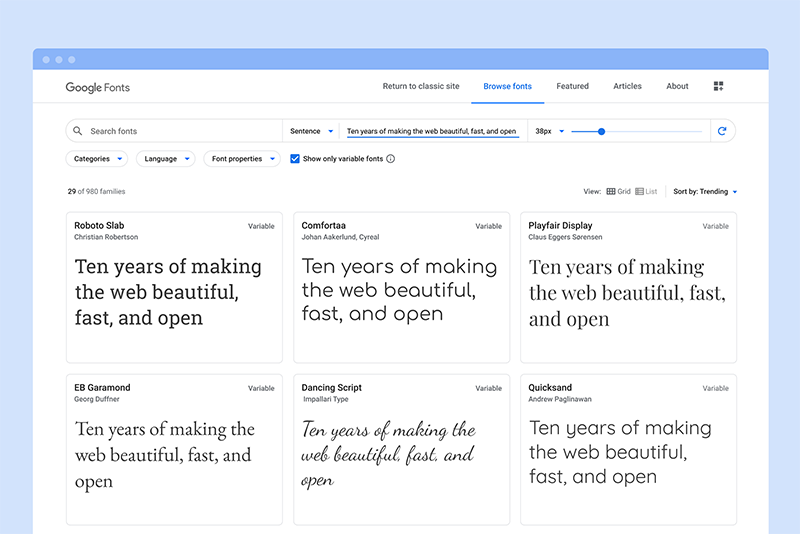Click author name Impallari Type
The width and height of the screenshot is (800, 534).
(326, 399)
